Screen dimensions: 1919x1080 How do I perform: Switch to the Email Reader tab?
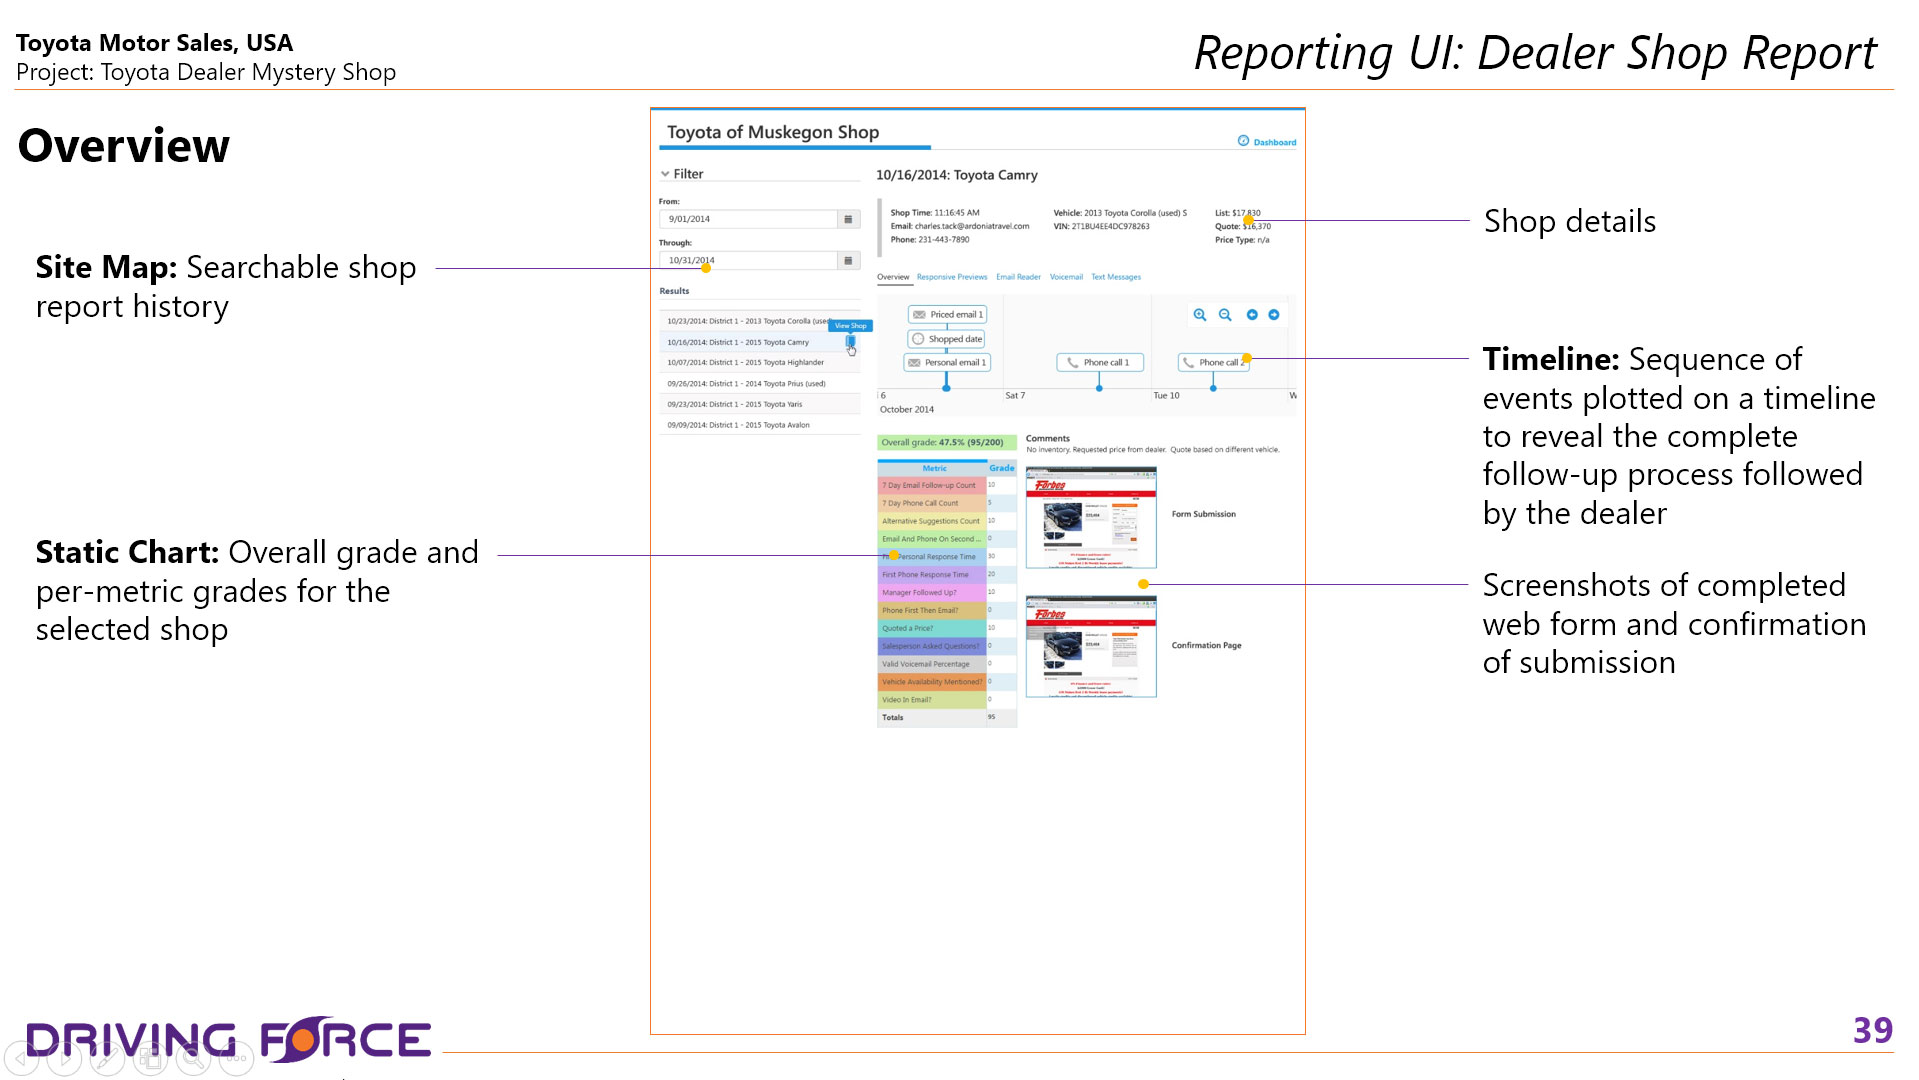pyautogui.click(x=1018, y=277)
